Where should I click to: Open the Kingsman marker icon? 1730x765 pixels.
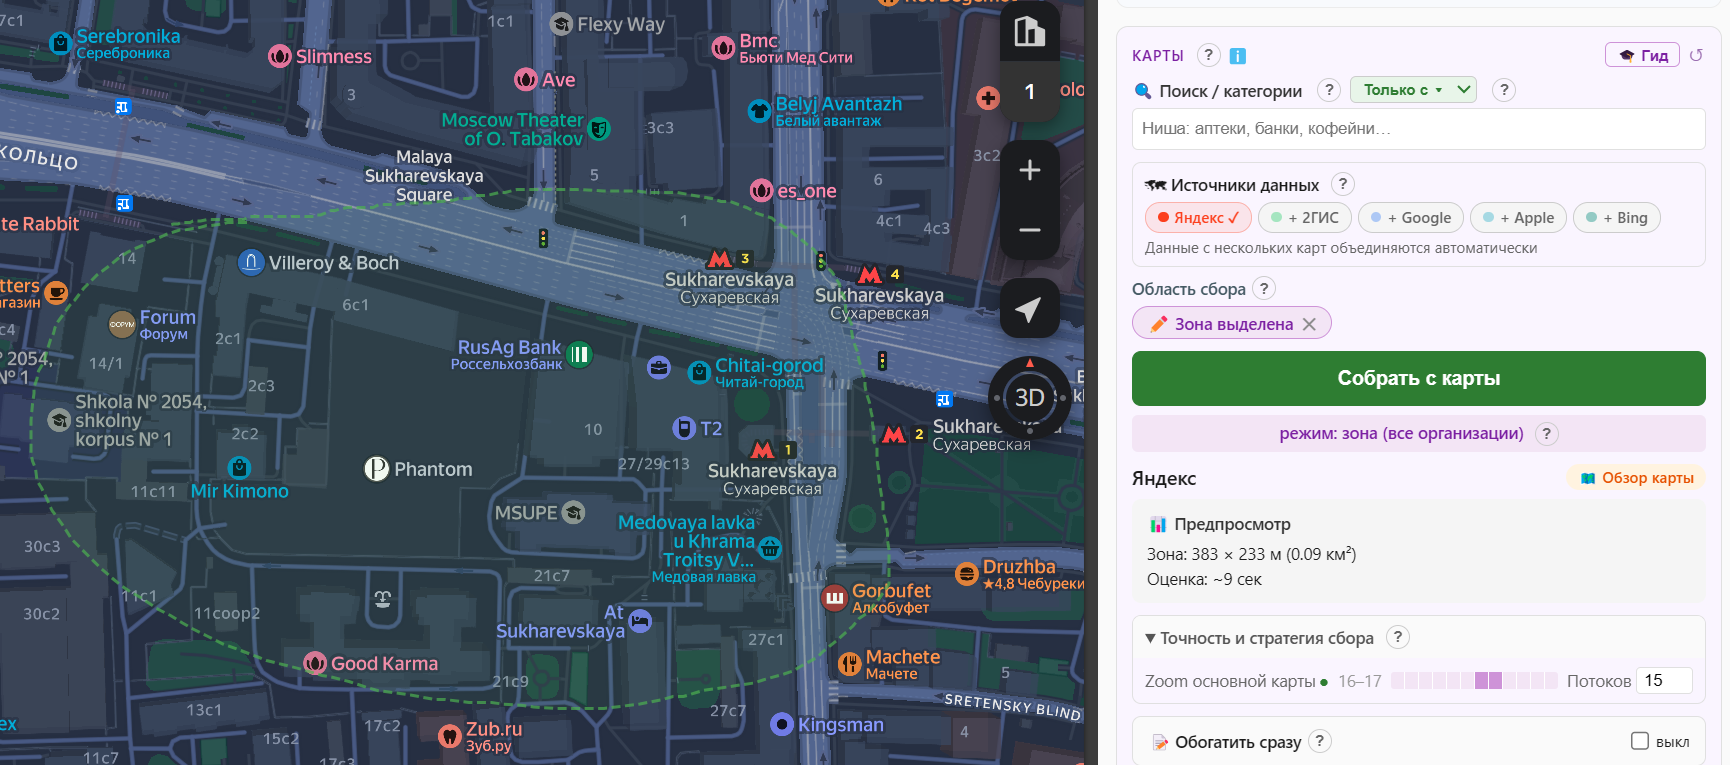point(782,724)
